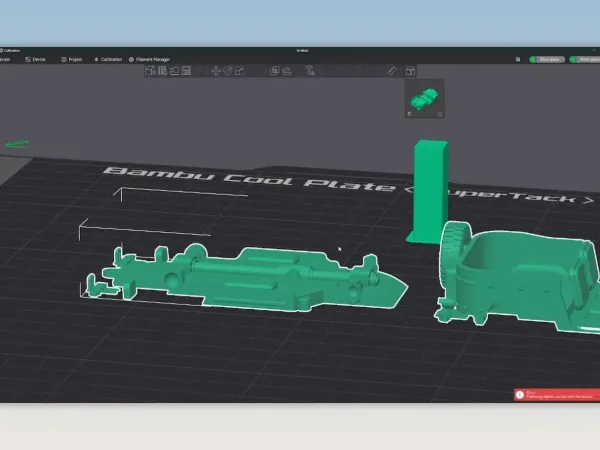The width and height of the screenshot is (600, 450).
Task: Click the settings icon in the plate thumbnail
Action: 440,114
